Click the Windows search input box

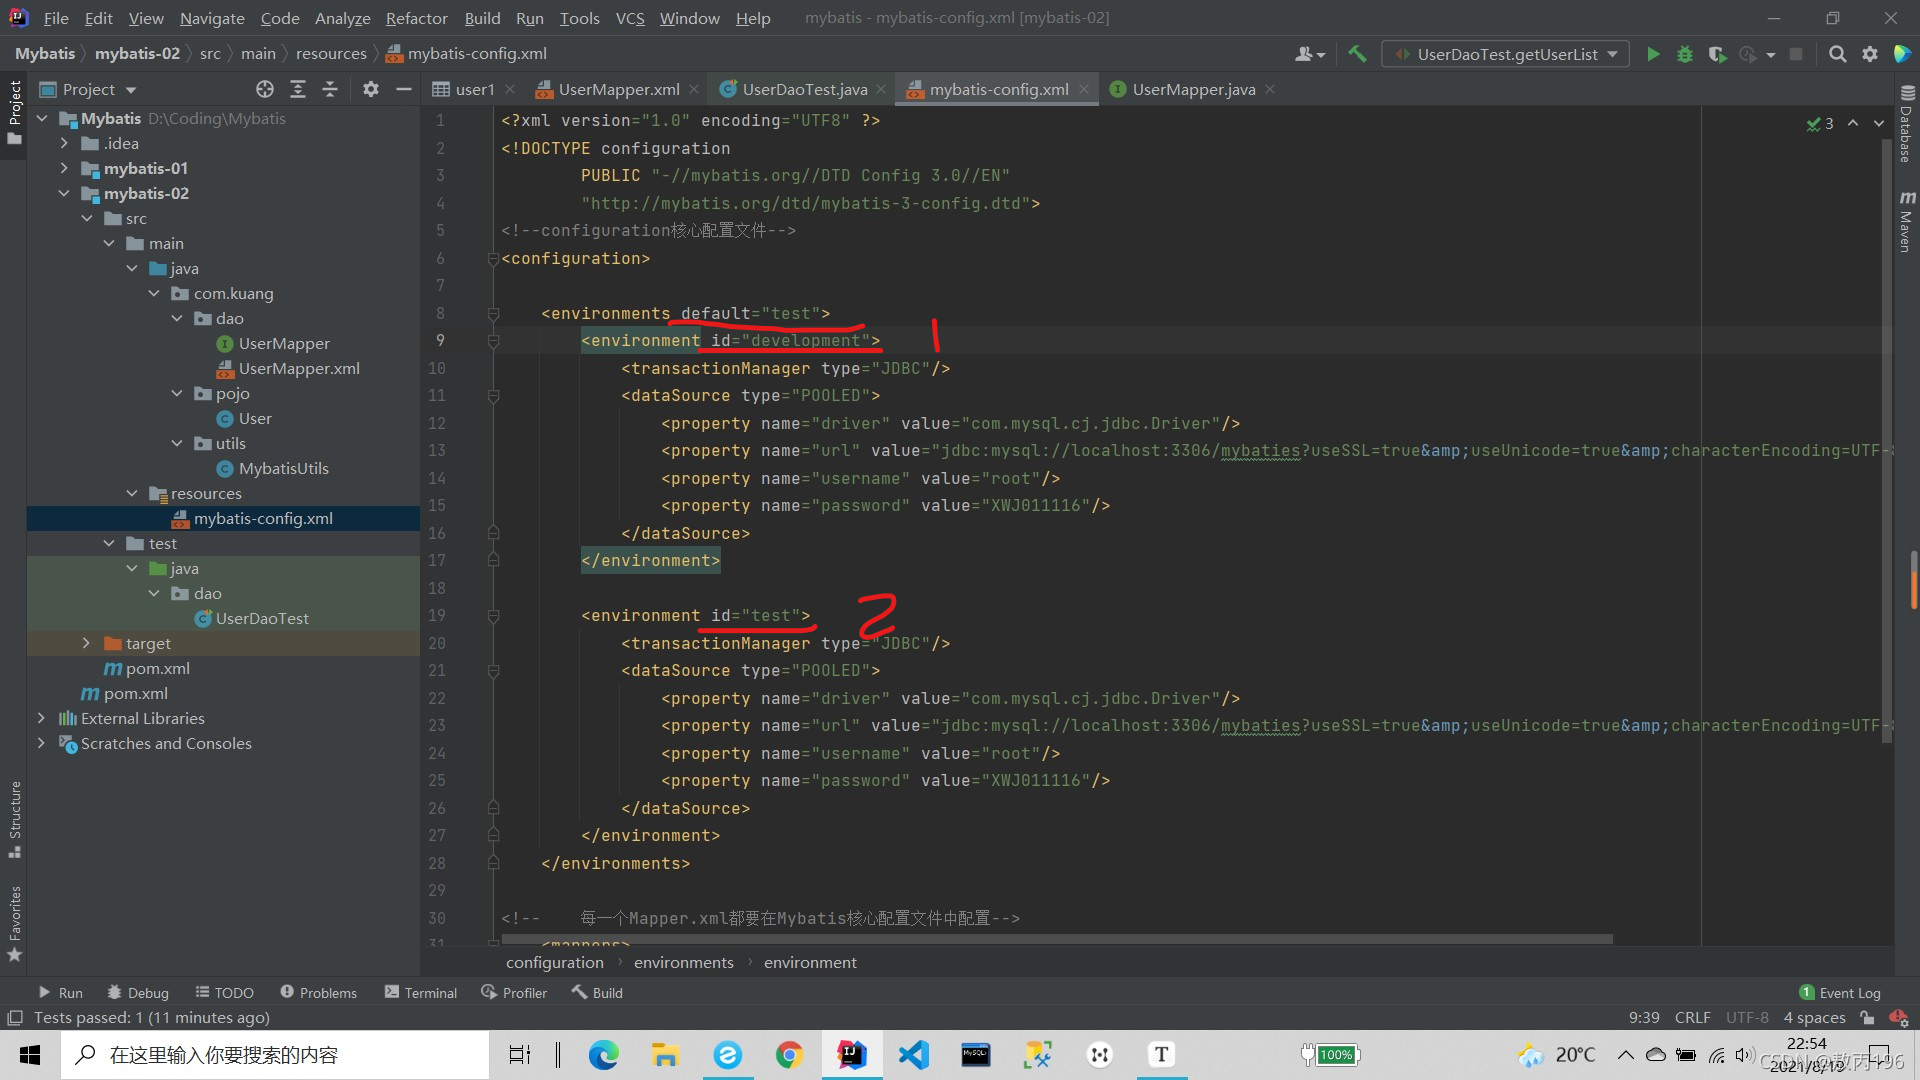coord(276,1055)
